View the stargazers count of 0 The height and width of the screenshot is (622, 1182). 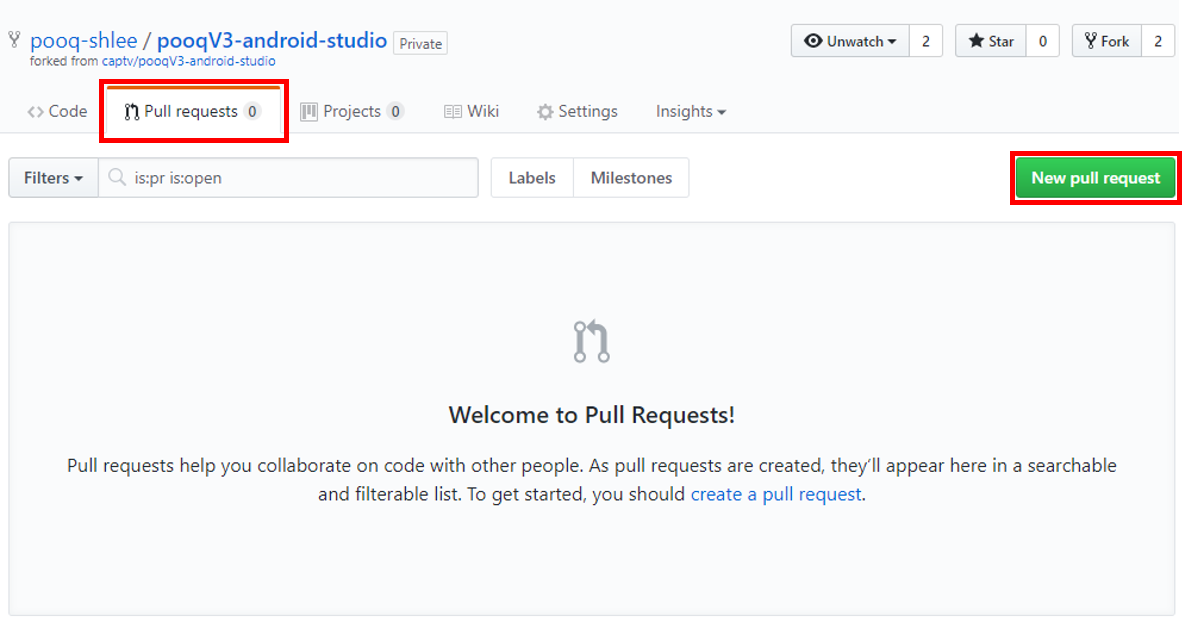tap(1043, 41)
